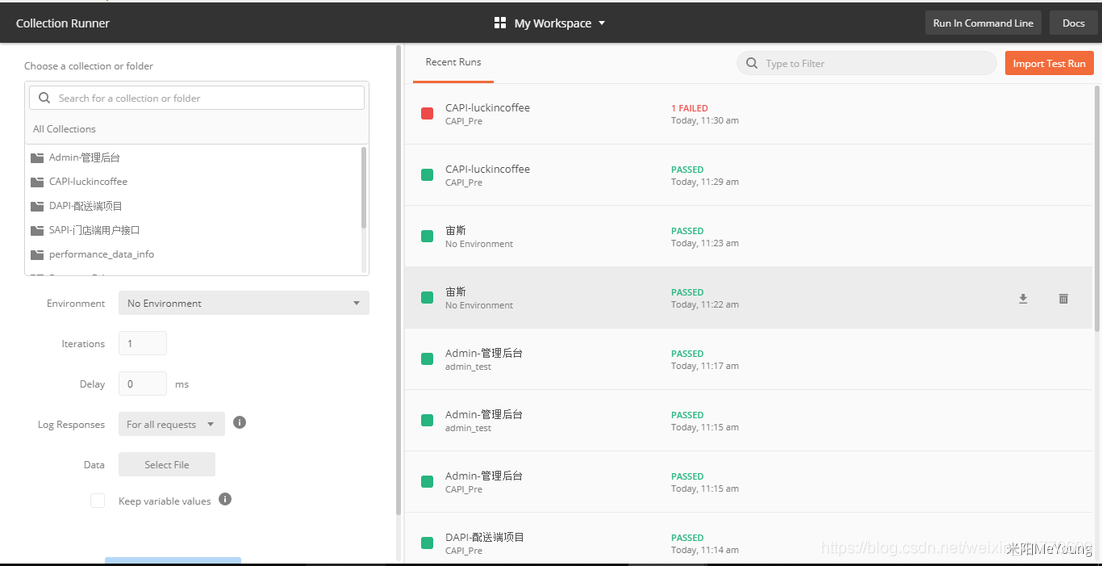Click the Iterations input field

pyautogui.click(x=143, y=343)
